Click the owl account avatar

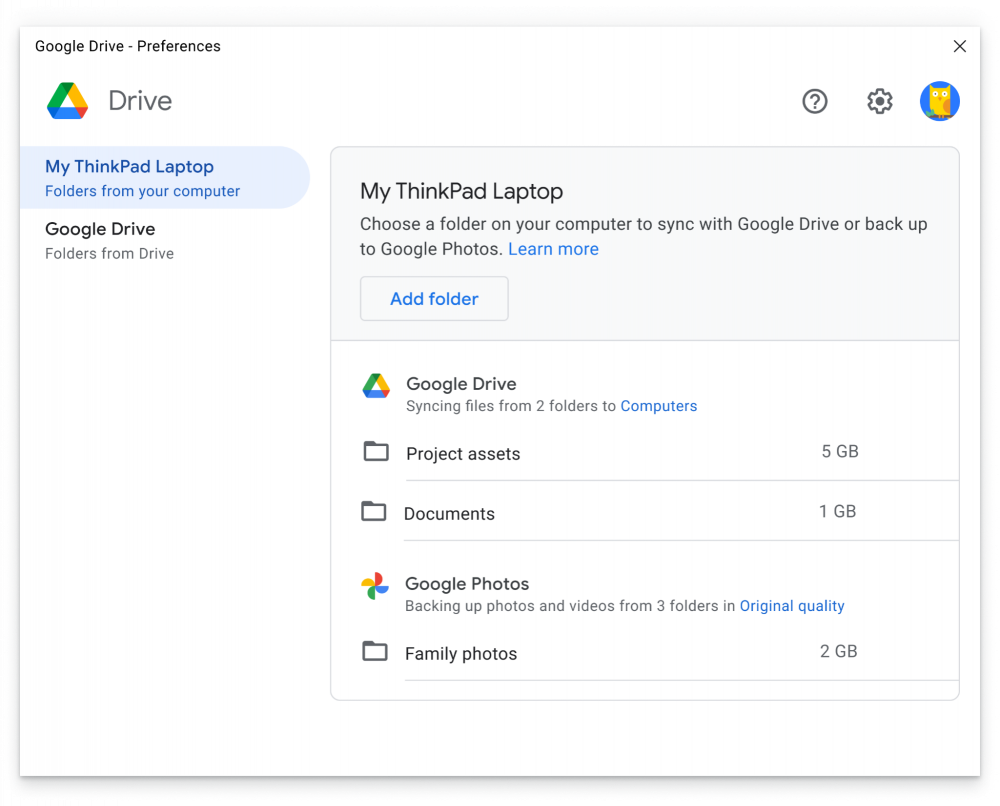coord(939,101)
